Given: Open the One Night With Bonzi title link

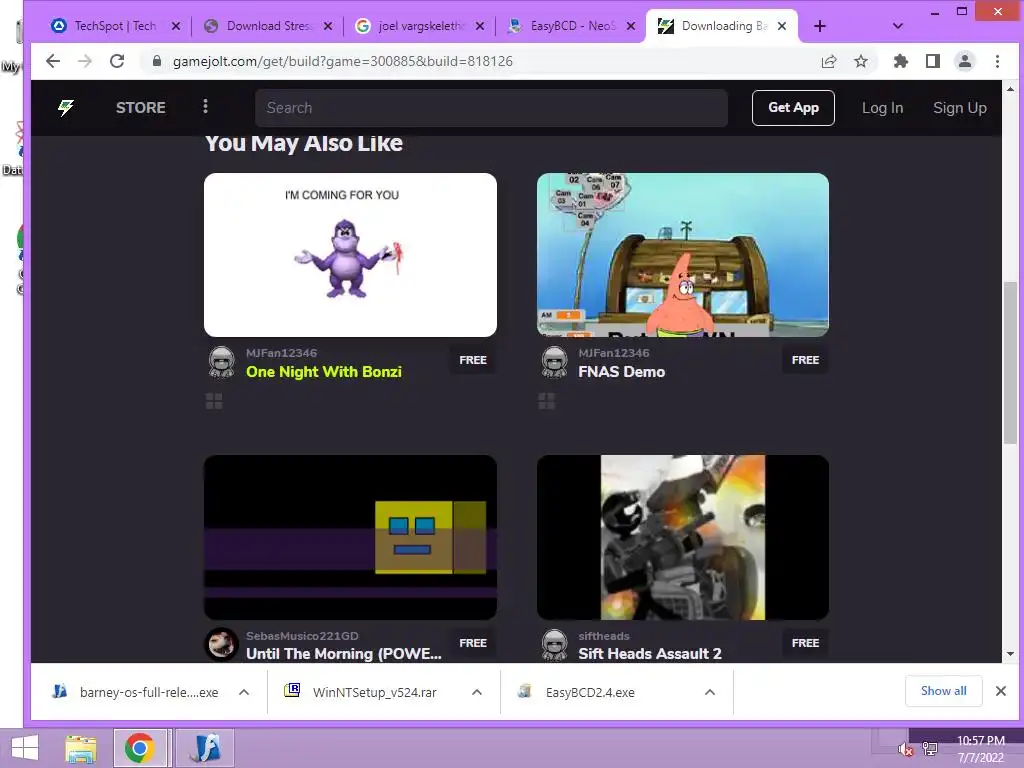Looking at the screenshot, I should click(323, 372).
